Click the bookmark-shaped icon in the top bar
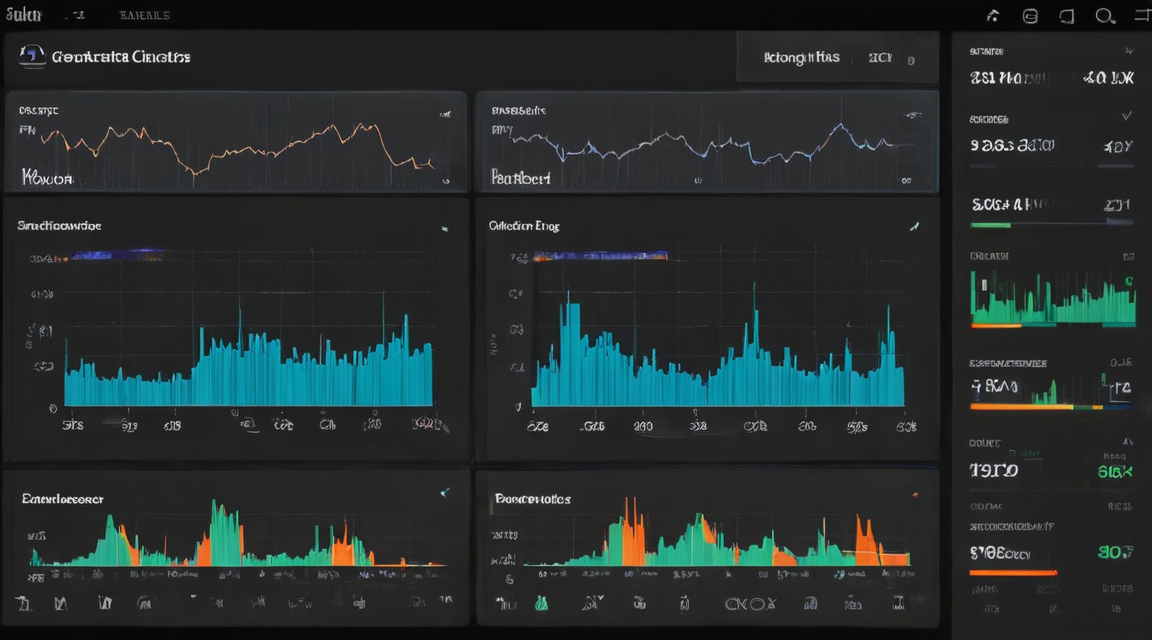This screenshot has width=1152, height=640. coord(1067,15)
